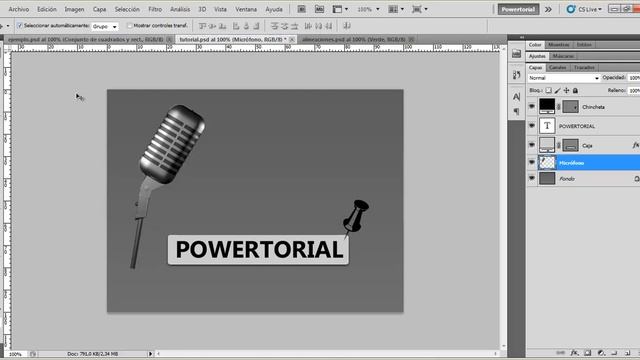This screenshot has height=360, width=640.
Task: Launch Mini Bridge from the application bar
Action: tap(319, 9)
